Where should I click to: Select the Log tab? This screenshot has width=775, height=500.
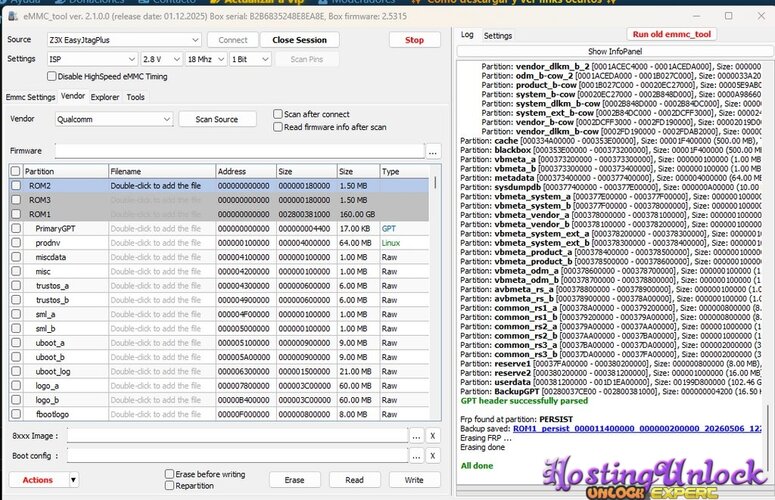[x=467, y=35]
